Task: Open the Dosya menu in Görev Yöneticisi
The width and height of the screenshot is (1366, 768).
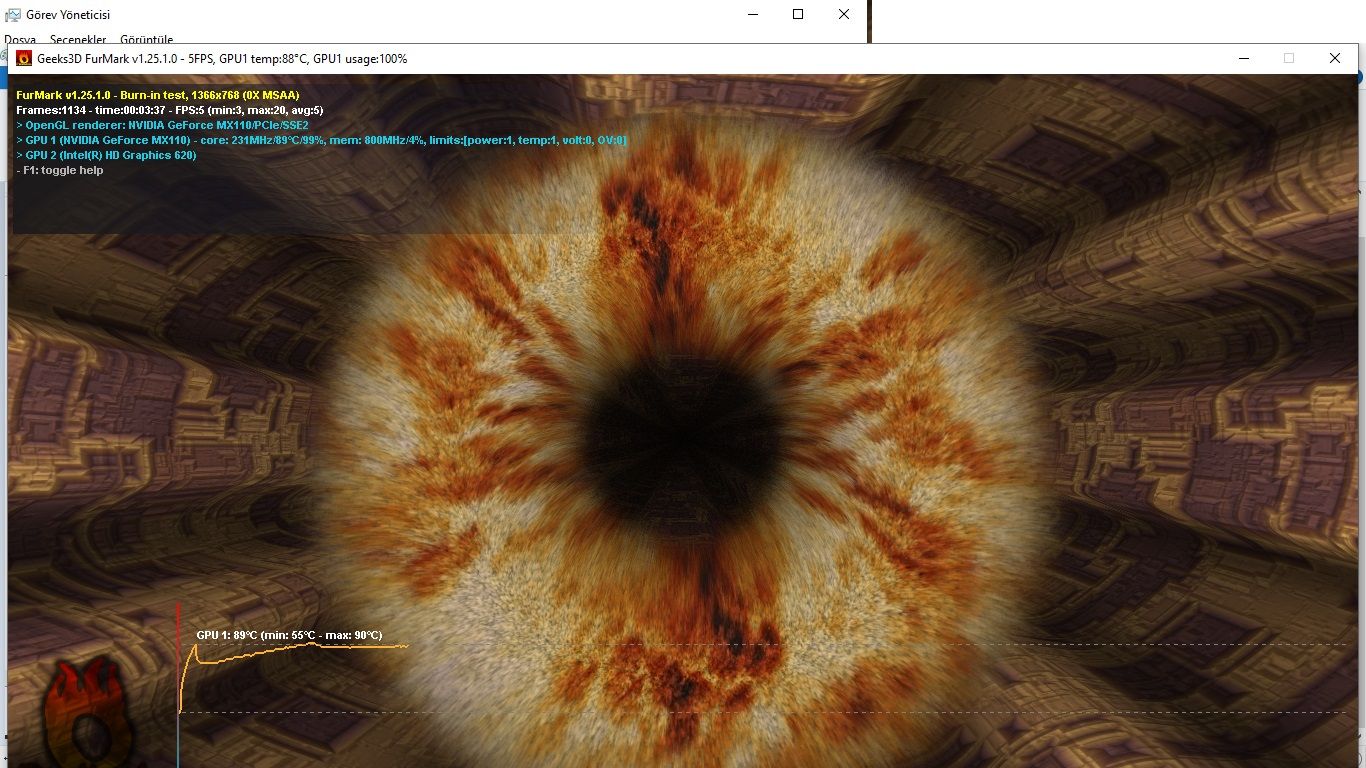Action: click(20, 40)
